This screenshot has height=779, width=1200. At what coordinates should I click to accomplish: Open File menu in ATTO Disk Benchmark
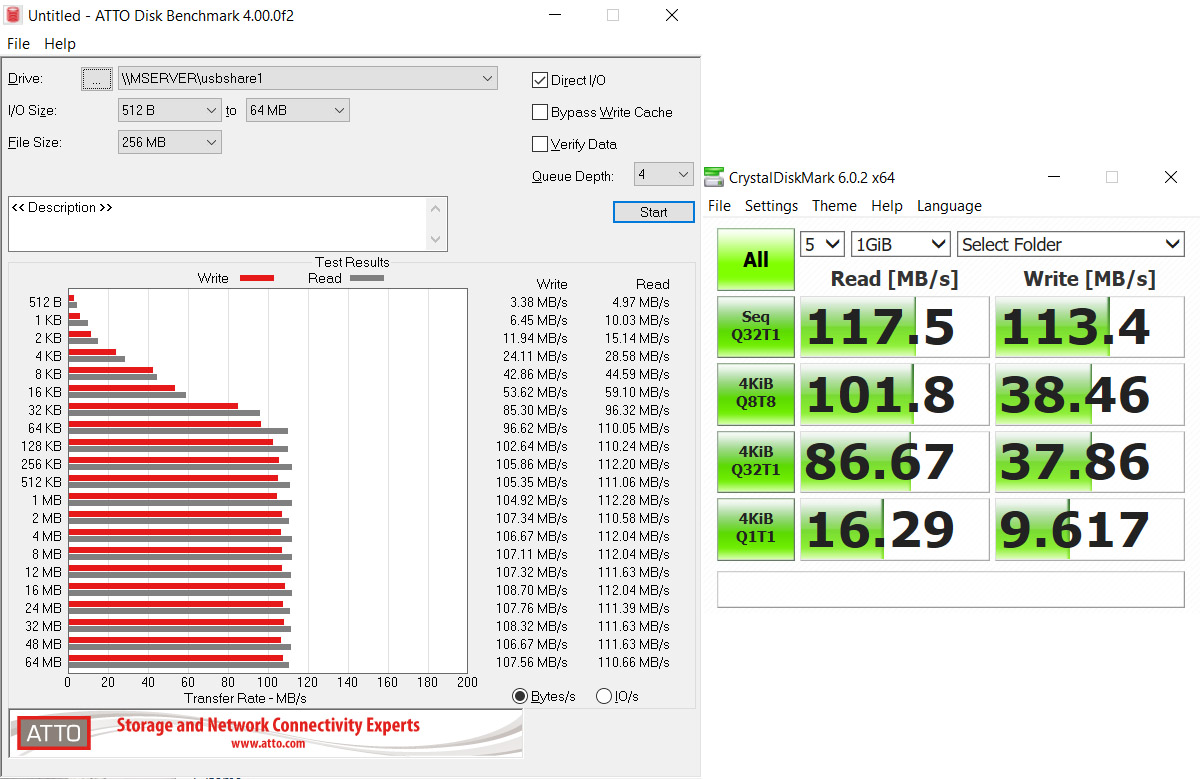(18, 44)
